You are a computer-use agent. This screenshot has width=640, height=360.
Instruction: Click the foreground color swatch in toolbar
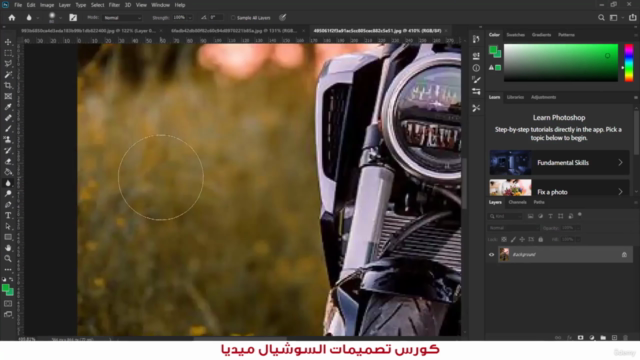pyautogui.click(x=6, y=289)
